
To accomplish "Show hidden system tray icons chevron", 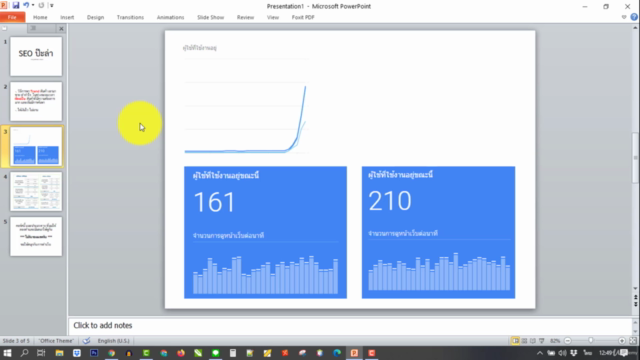I will coord(540,353).
